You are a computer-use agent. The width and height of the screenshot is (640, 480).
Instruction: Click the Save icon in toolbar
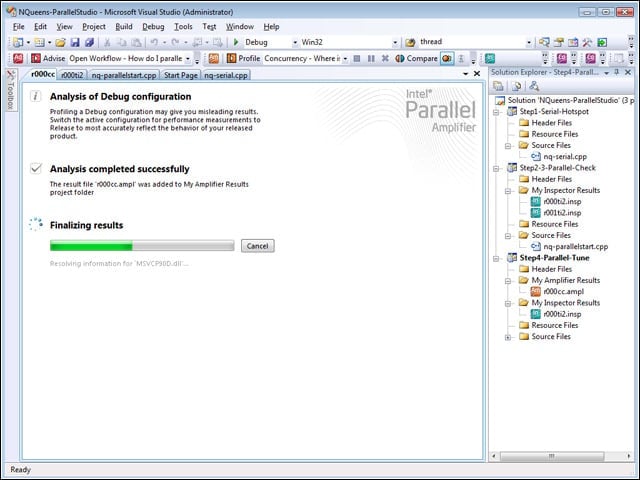coord(75,42)
